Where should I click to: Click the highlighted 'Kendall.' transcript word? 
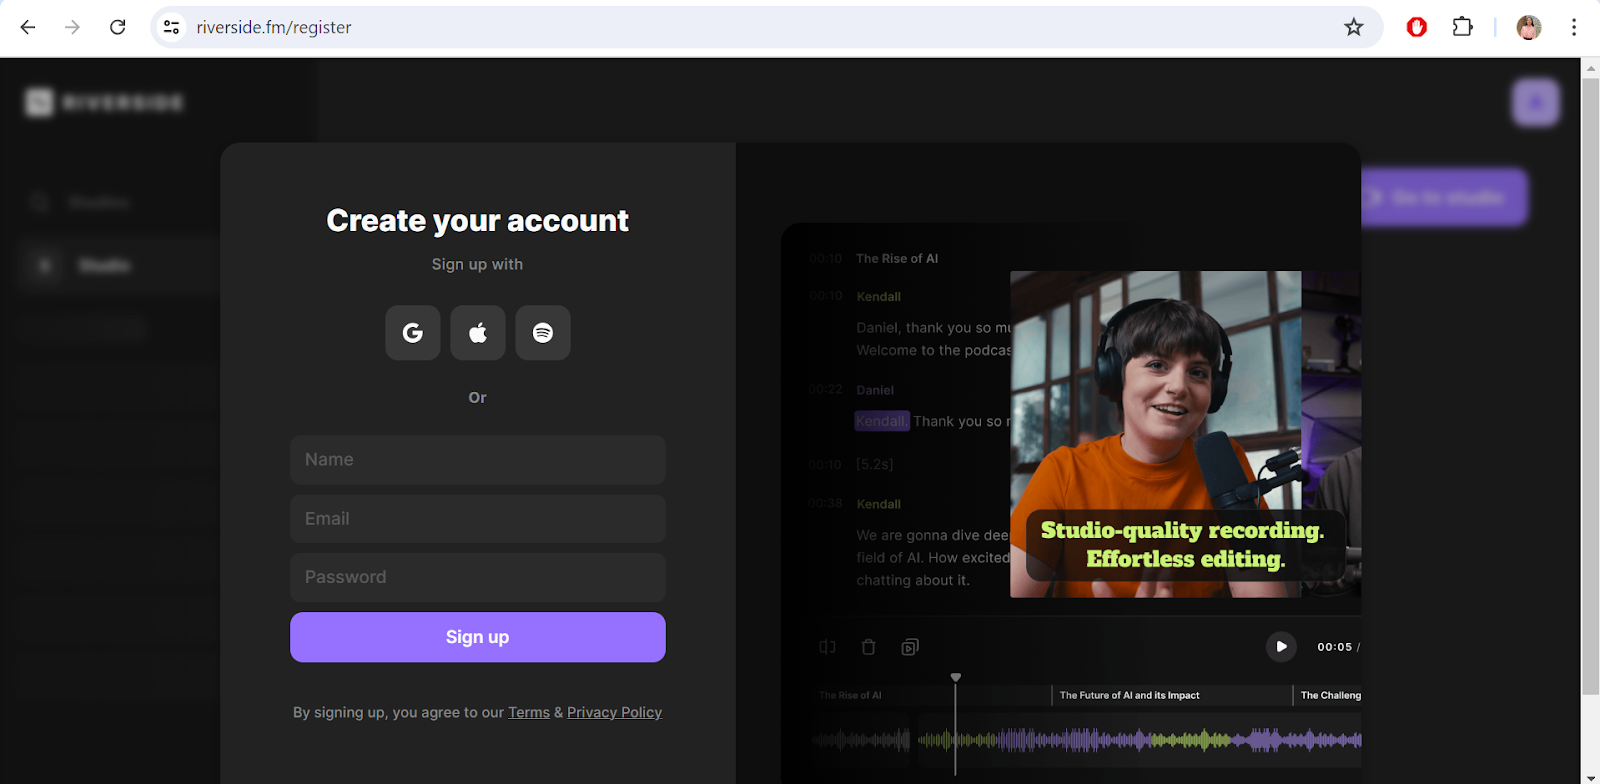[882, 421]
